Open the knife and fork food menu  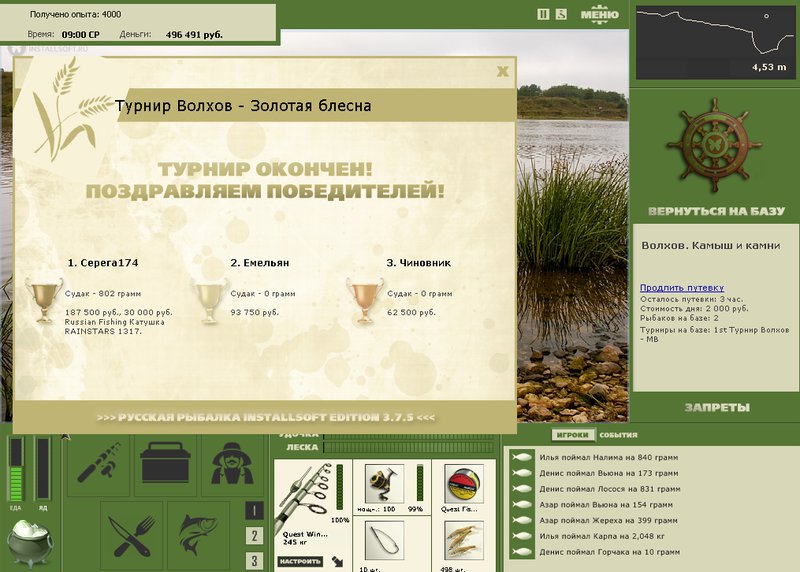[132, 536]
